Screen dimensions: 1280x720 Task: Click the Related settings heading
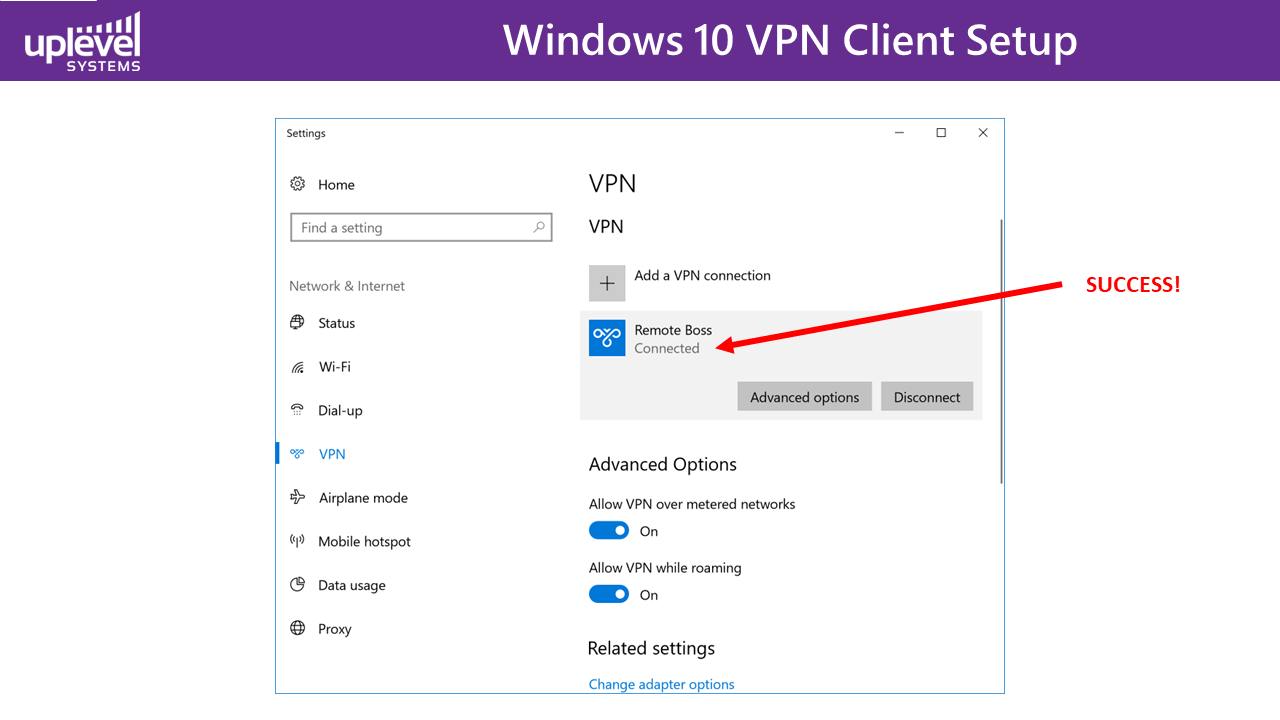point(652,648)
